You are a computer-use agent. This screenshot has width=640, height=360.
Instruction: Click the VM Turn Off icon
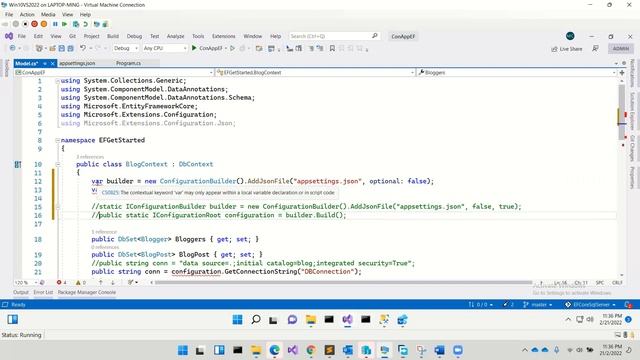(x=25, y=24)
